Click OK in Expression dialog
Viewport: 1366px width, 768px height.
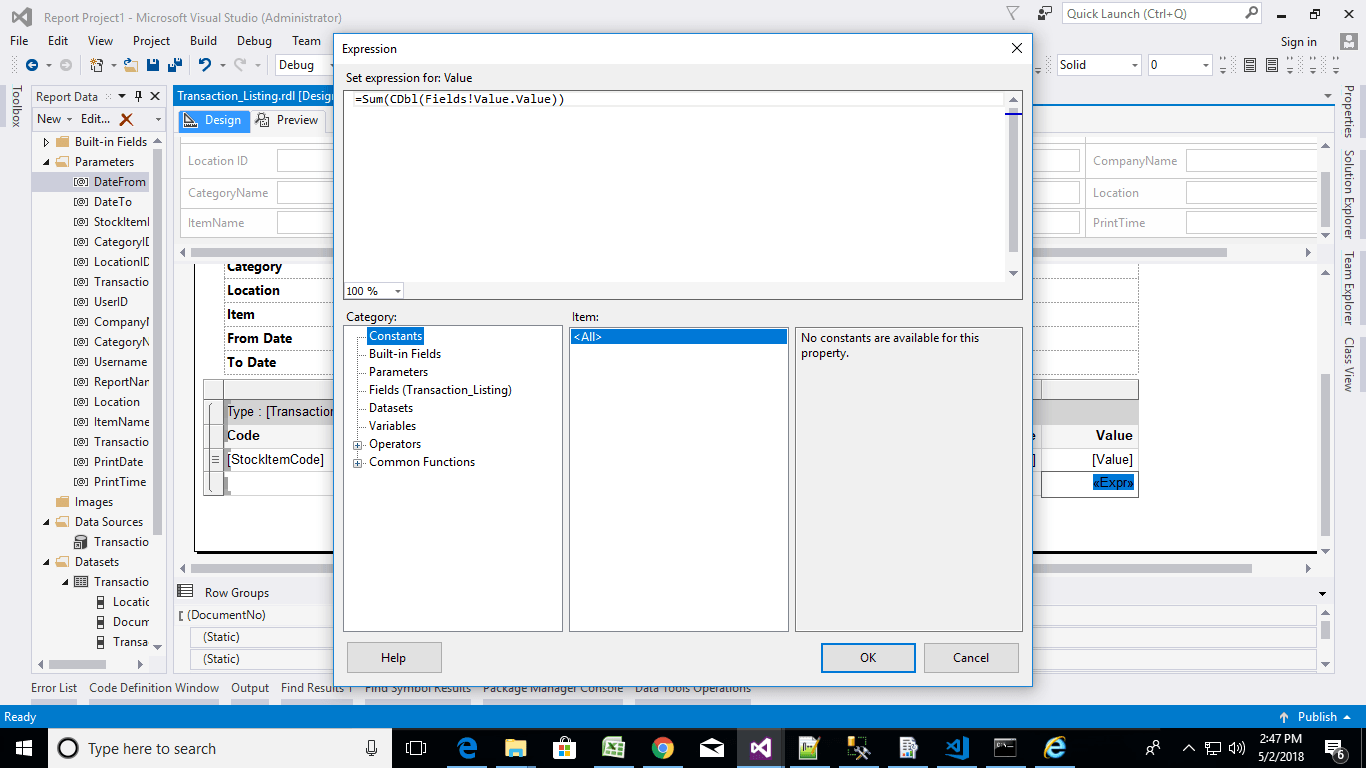868,657
